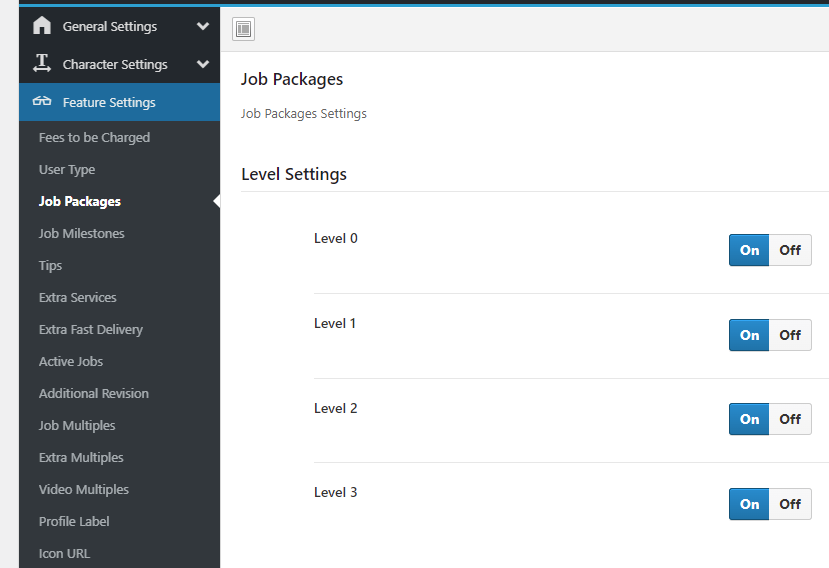Screen dimensions: 829x568
Task: Open Additional Revision settings
Action: point(94,393)
